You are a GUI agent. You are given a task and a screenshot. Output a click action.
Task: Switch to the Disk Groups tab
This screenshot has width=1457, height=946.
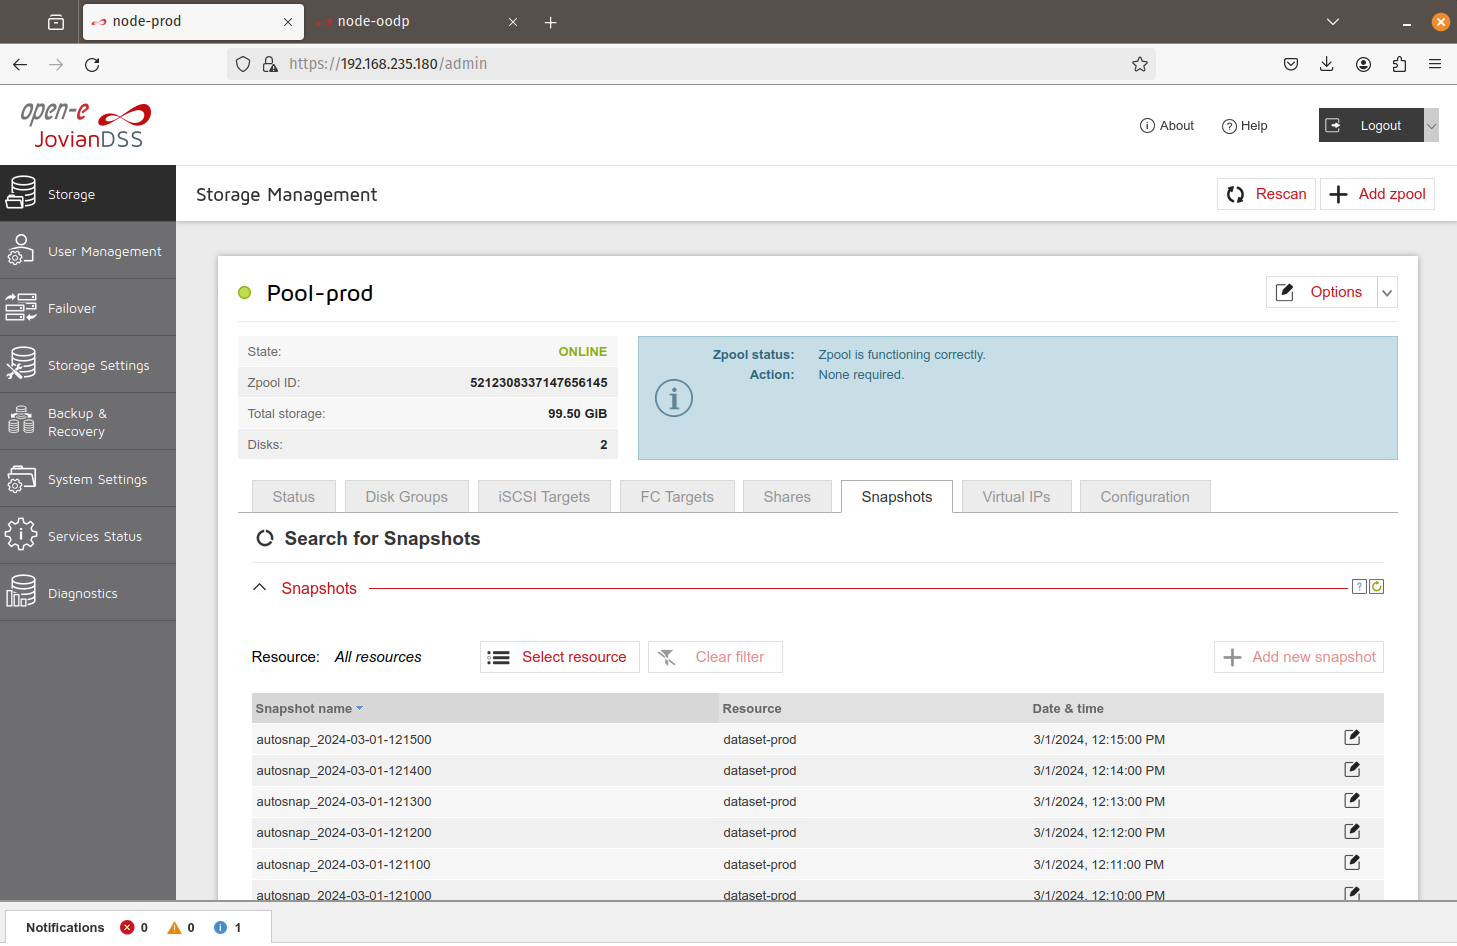[407, 497]
